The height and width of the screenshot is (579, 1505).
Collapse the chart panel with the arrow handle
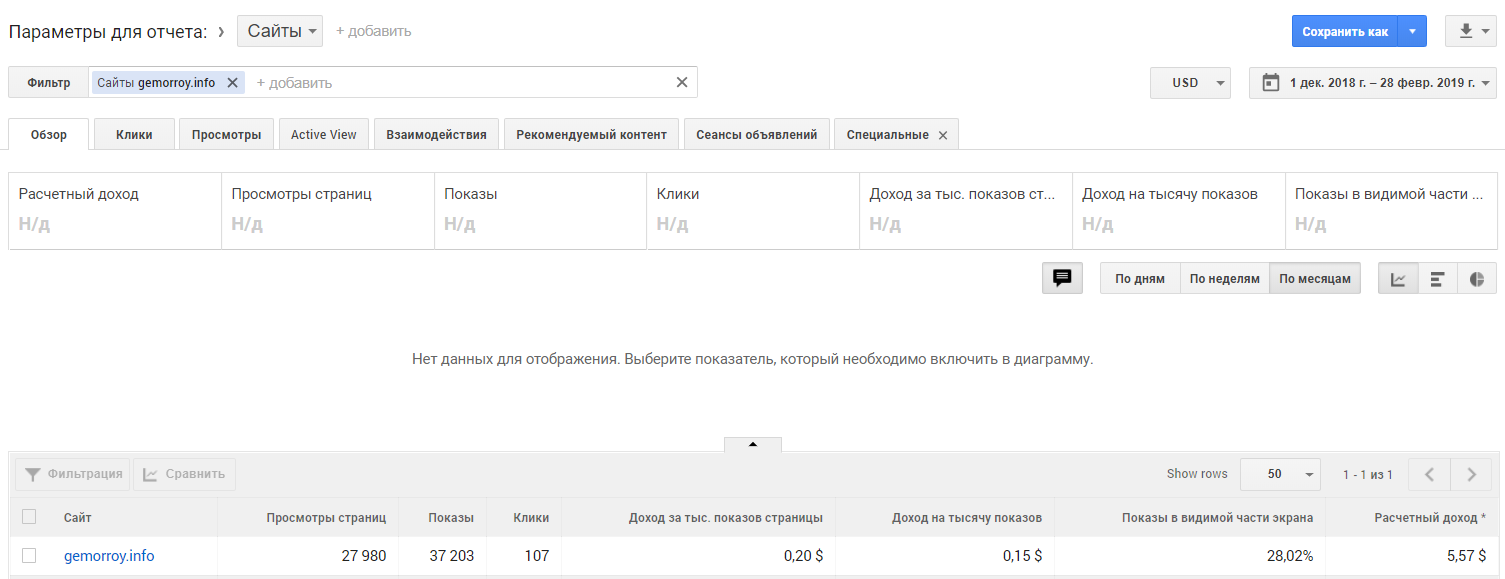[752, 444]
